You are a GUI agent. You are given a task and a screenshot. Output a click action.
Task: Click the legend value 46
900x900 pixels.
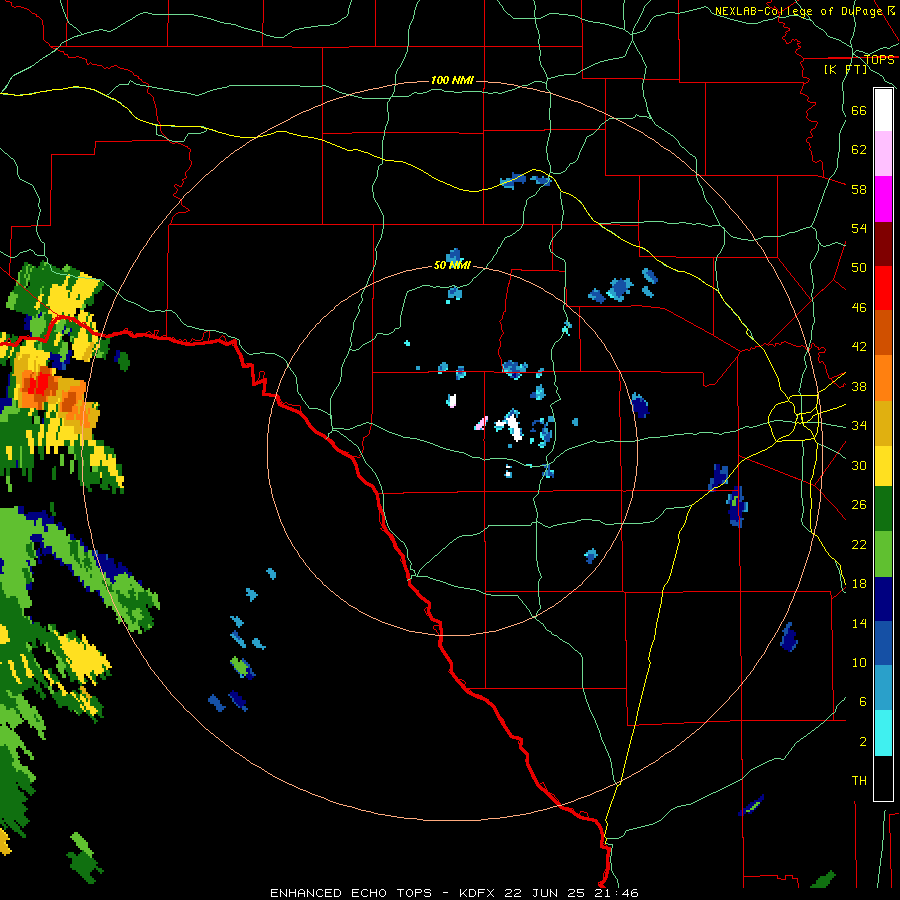pyautogui.click(x=859, y=308)
